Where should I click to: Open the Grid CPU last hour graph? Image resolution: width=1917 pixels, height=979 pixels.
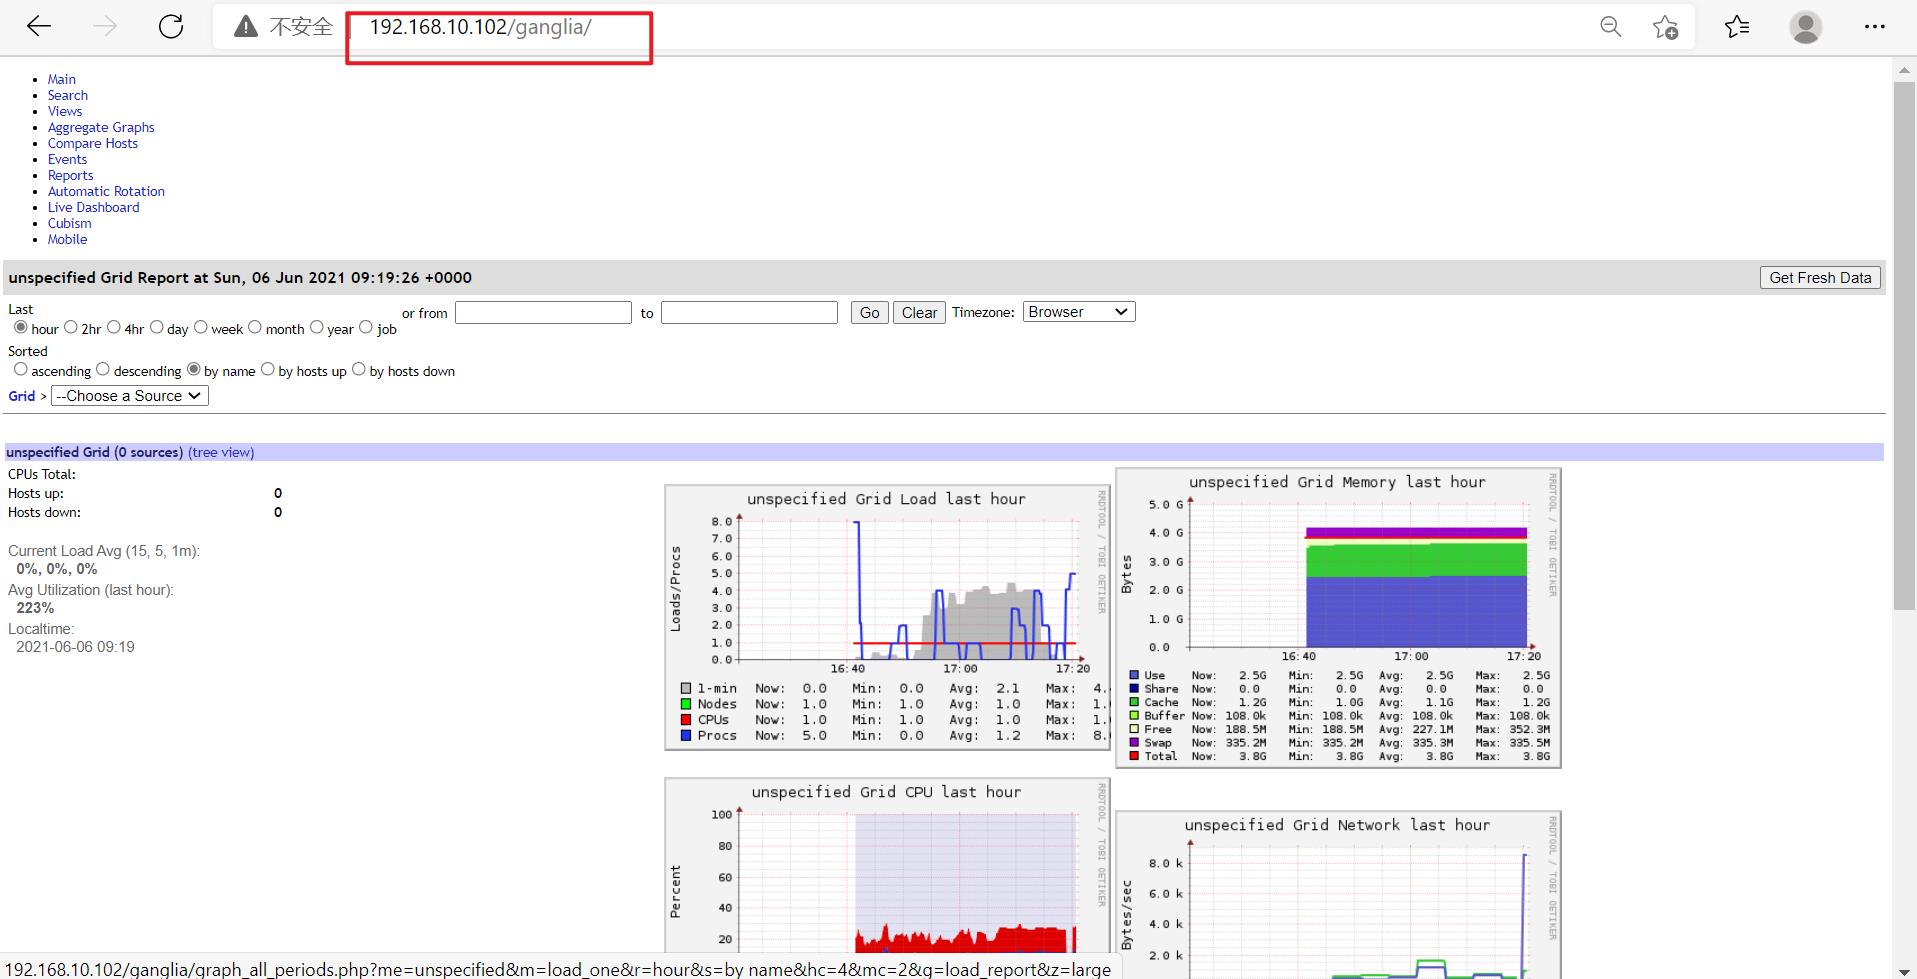[887, 865]
